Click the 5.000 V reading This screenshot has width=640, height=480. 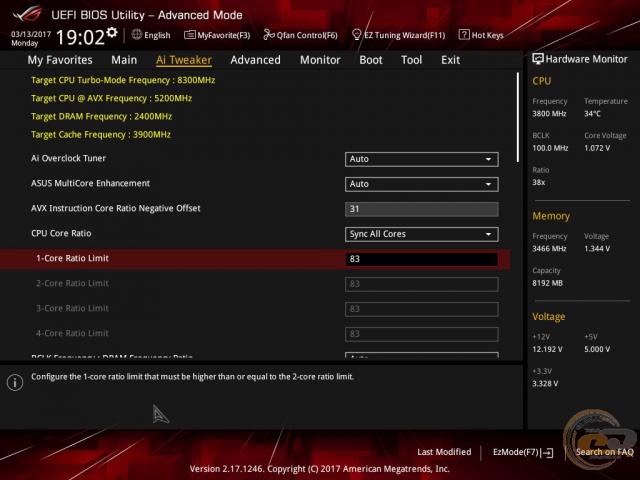(x=597, y=349)
